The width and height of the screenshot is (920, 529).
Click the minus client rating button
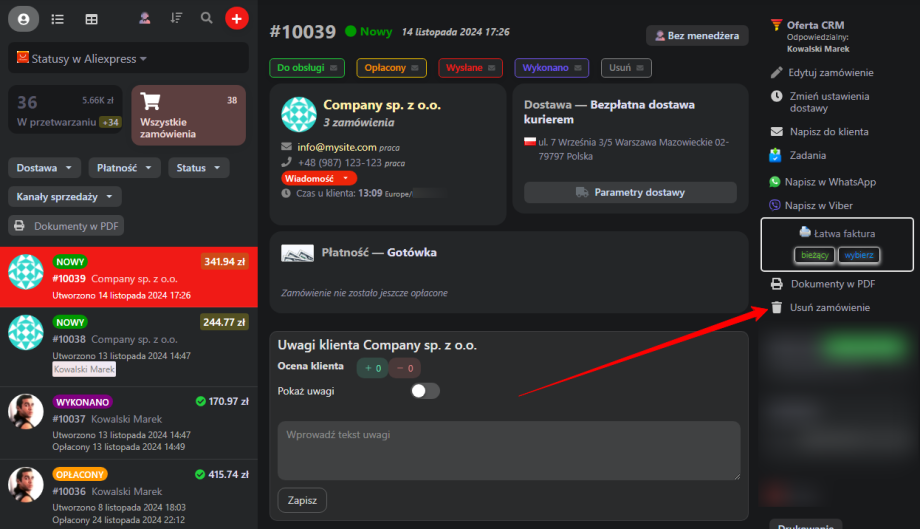click(405, 368)
